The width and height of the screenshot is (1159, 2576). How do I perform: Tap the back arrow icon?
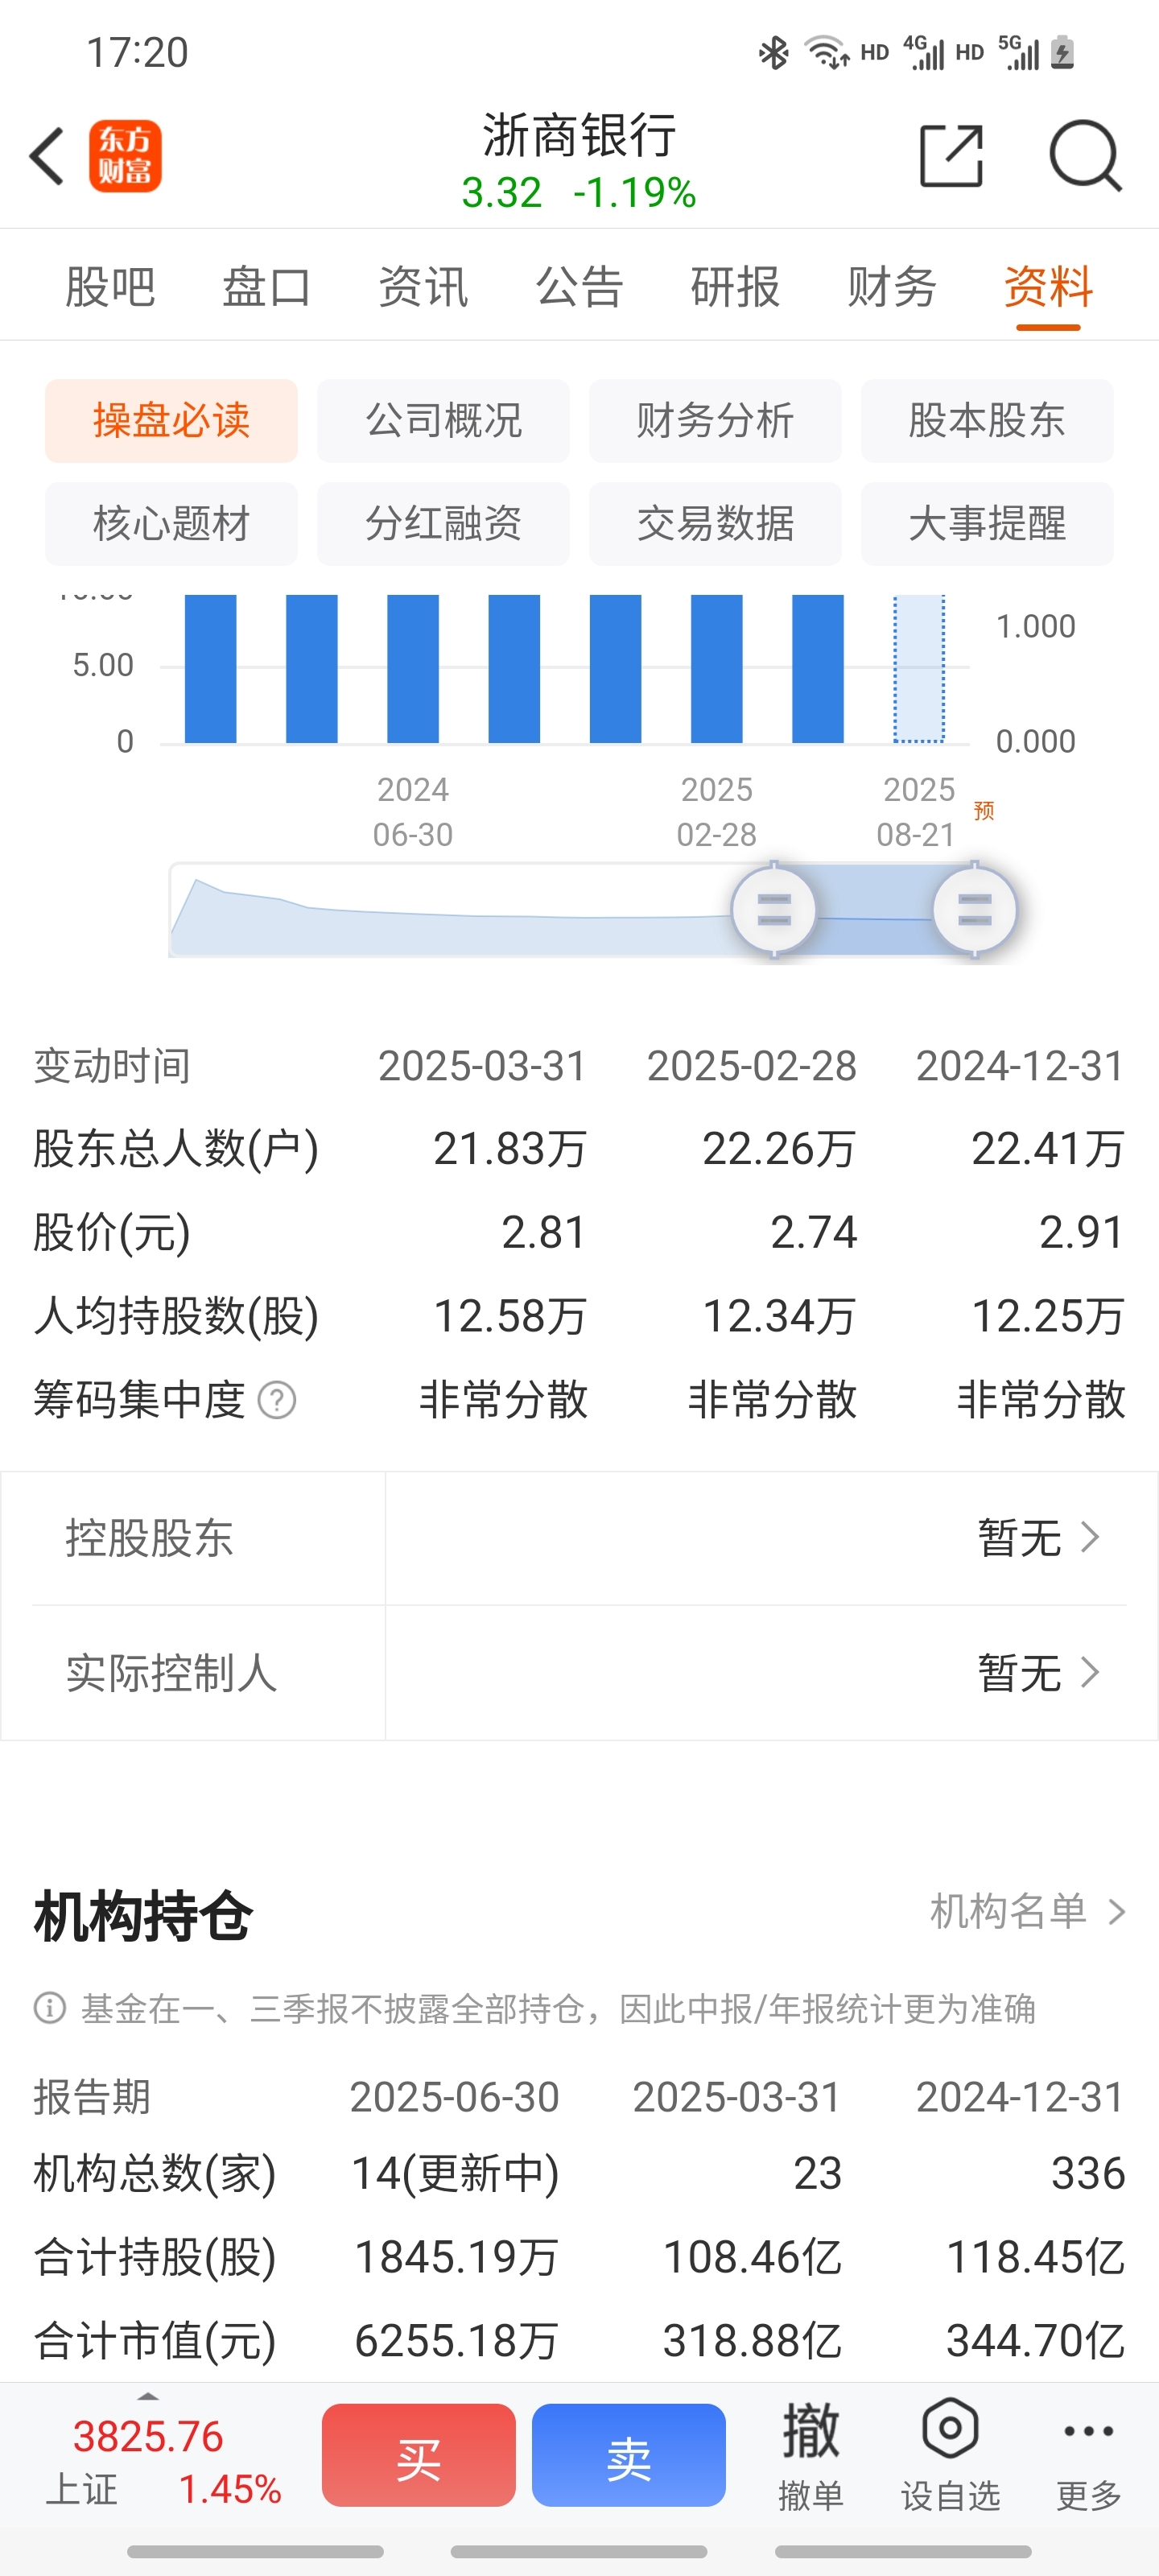tap(47, 156)
